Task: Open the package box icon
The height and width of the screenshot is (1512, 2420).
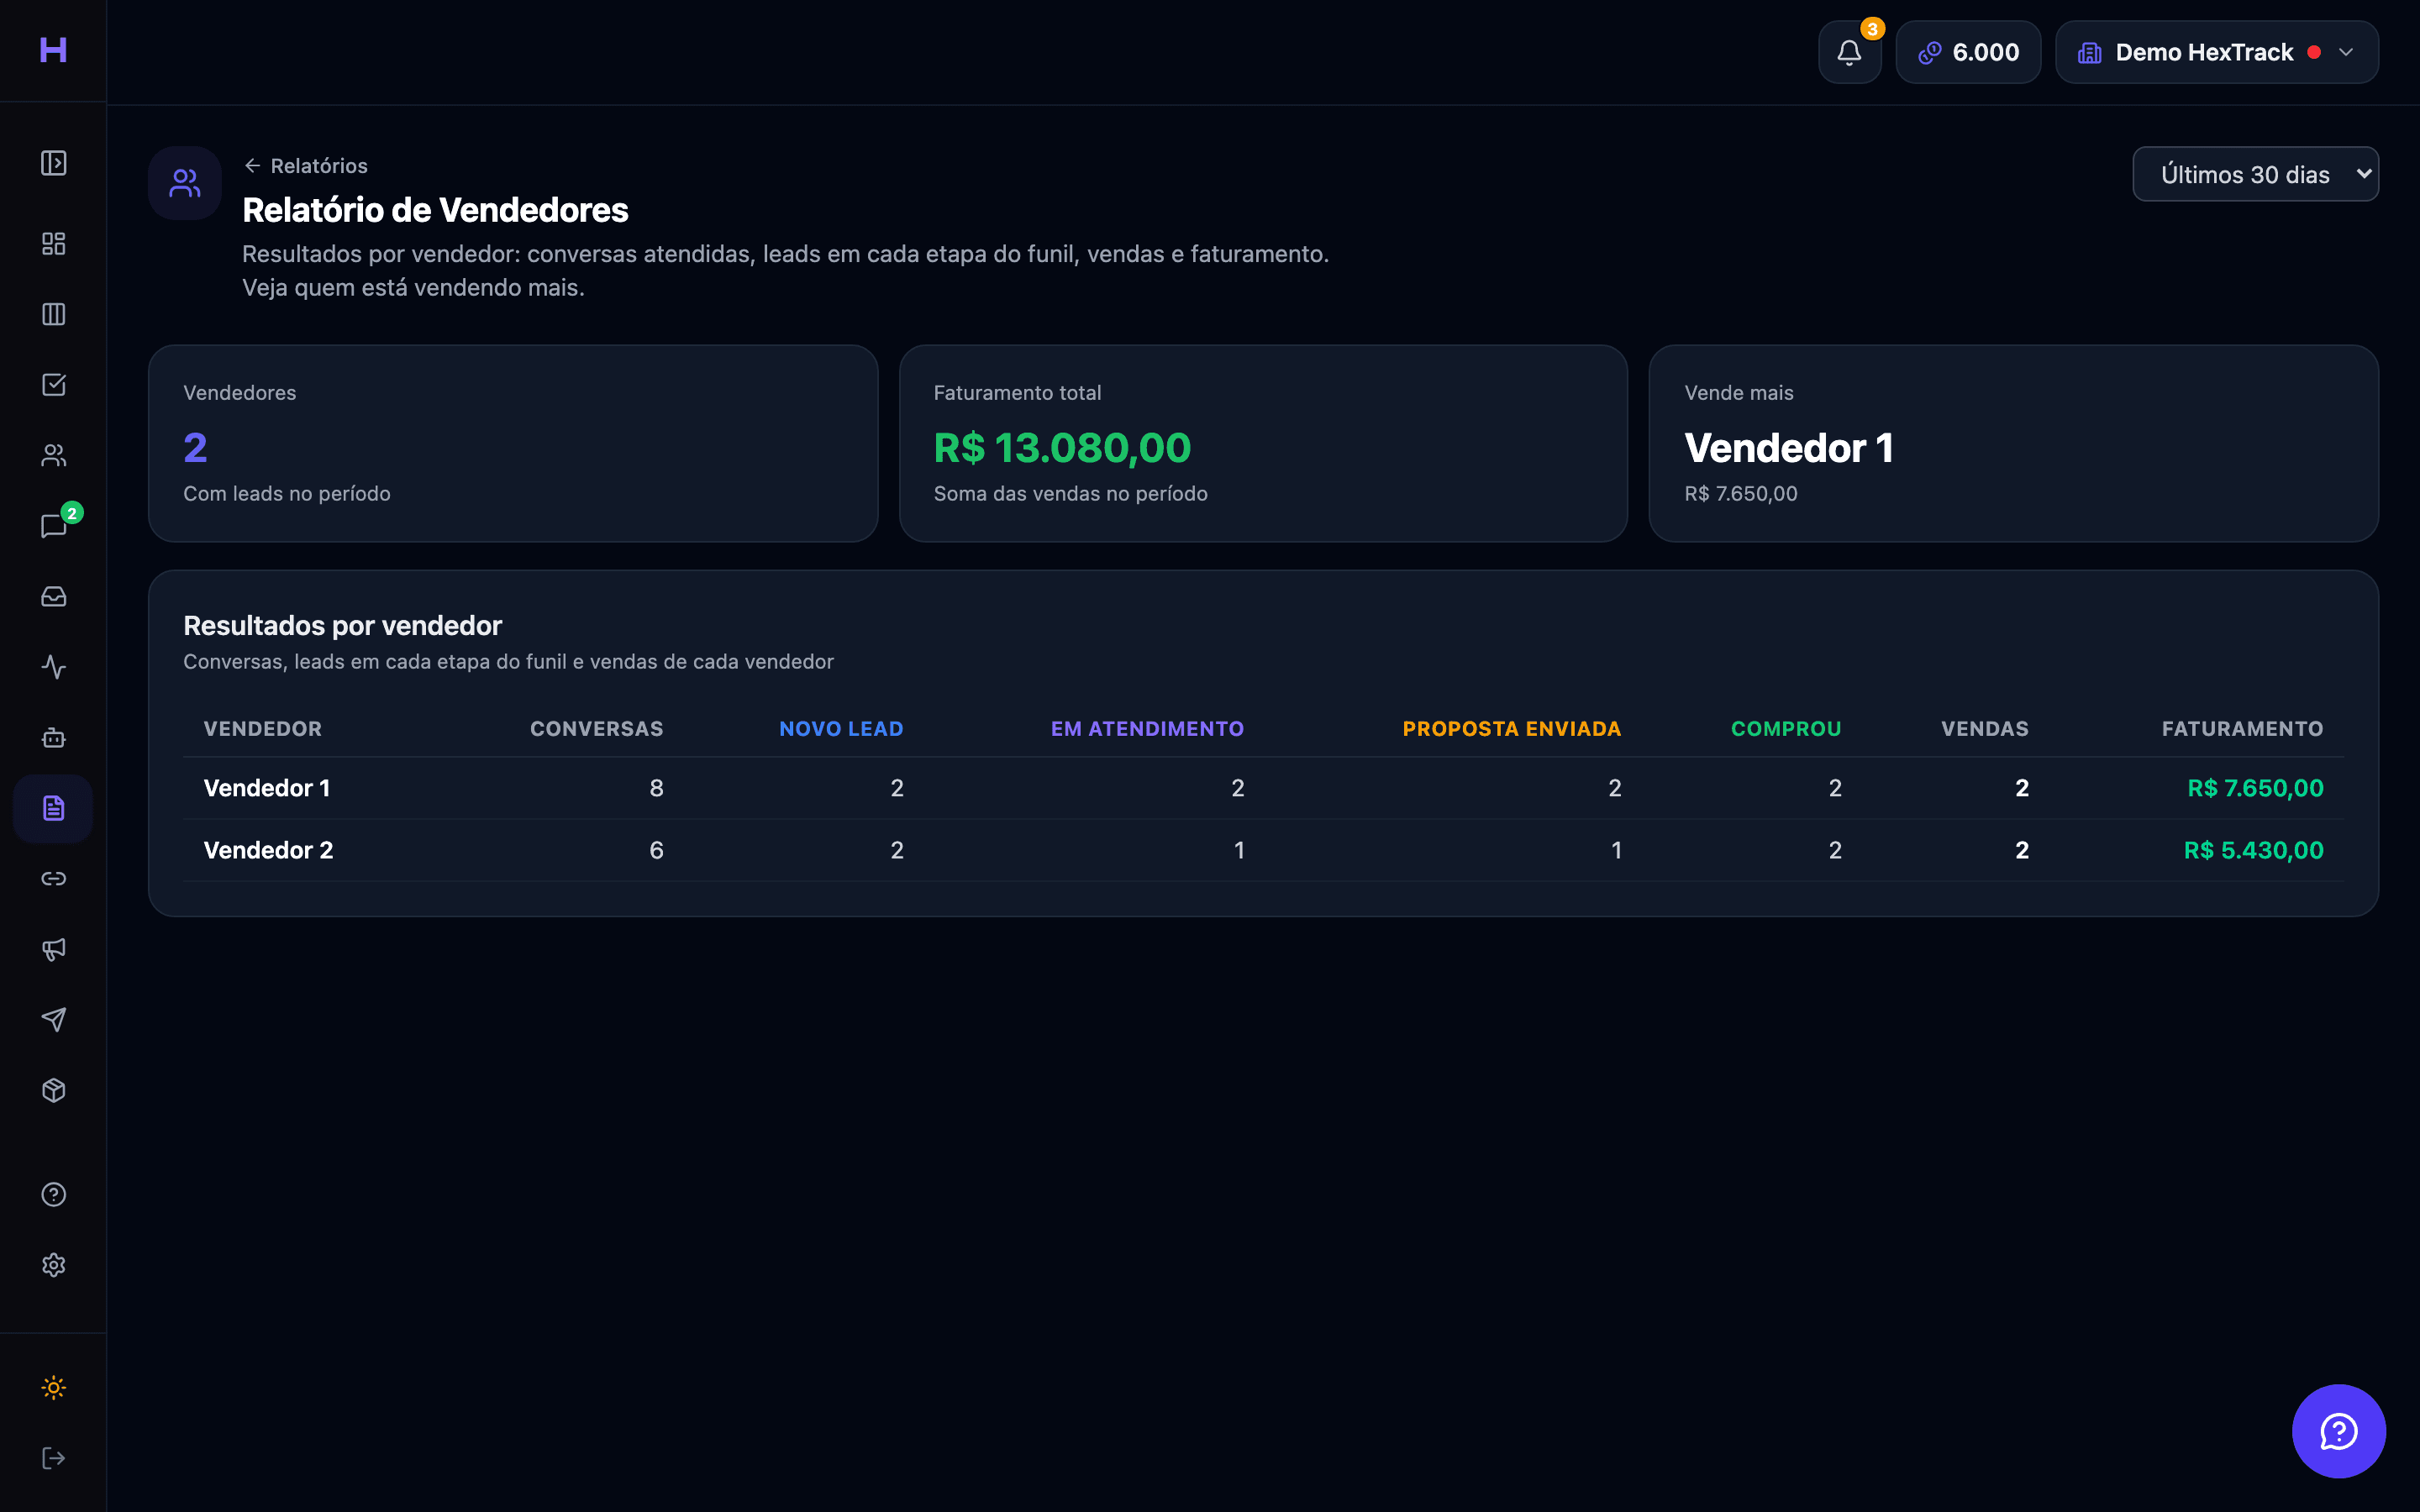Action: point(53,1090)
